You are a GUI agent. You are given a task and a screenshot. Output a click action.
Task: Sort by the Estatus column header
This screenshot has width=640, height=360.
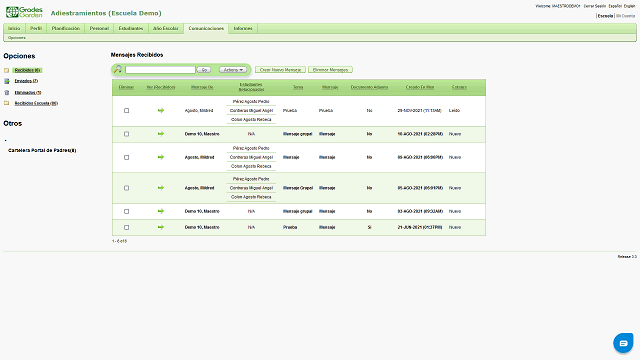[459, 87]
